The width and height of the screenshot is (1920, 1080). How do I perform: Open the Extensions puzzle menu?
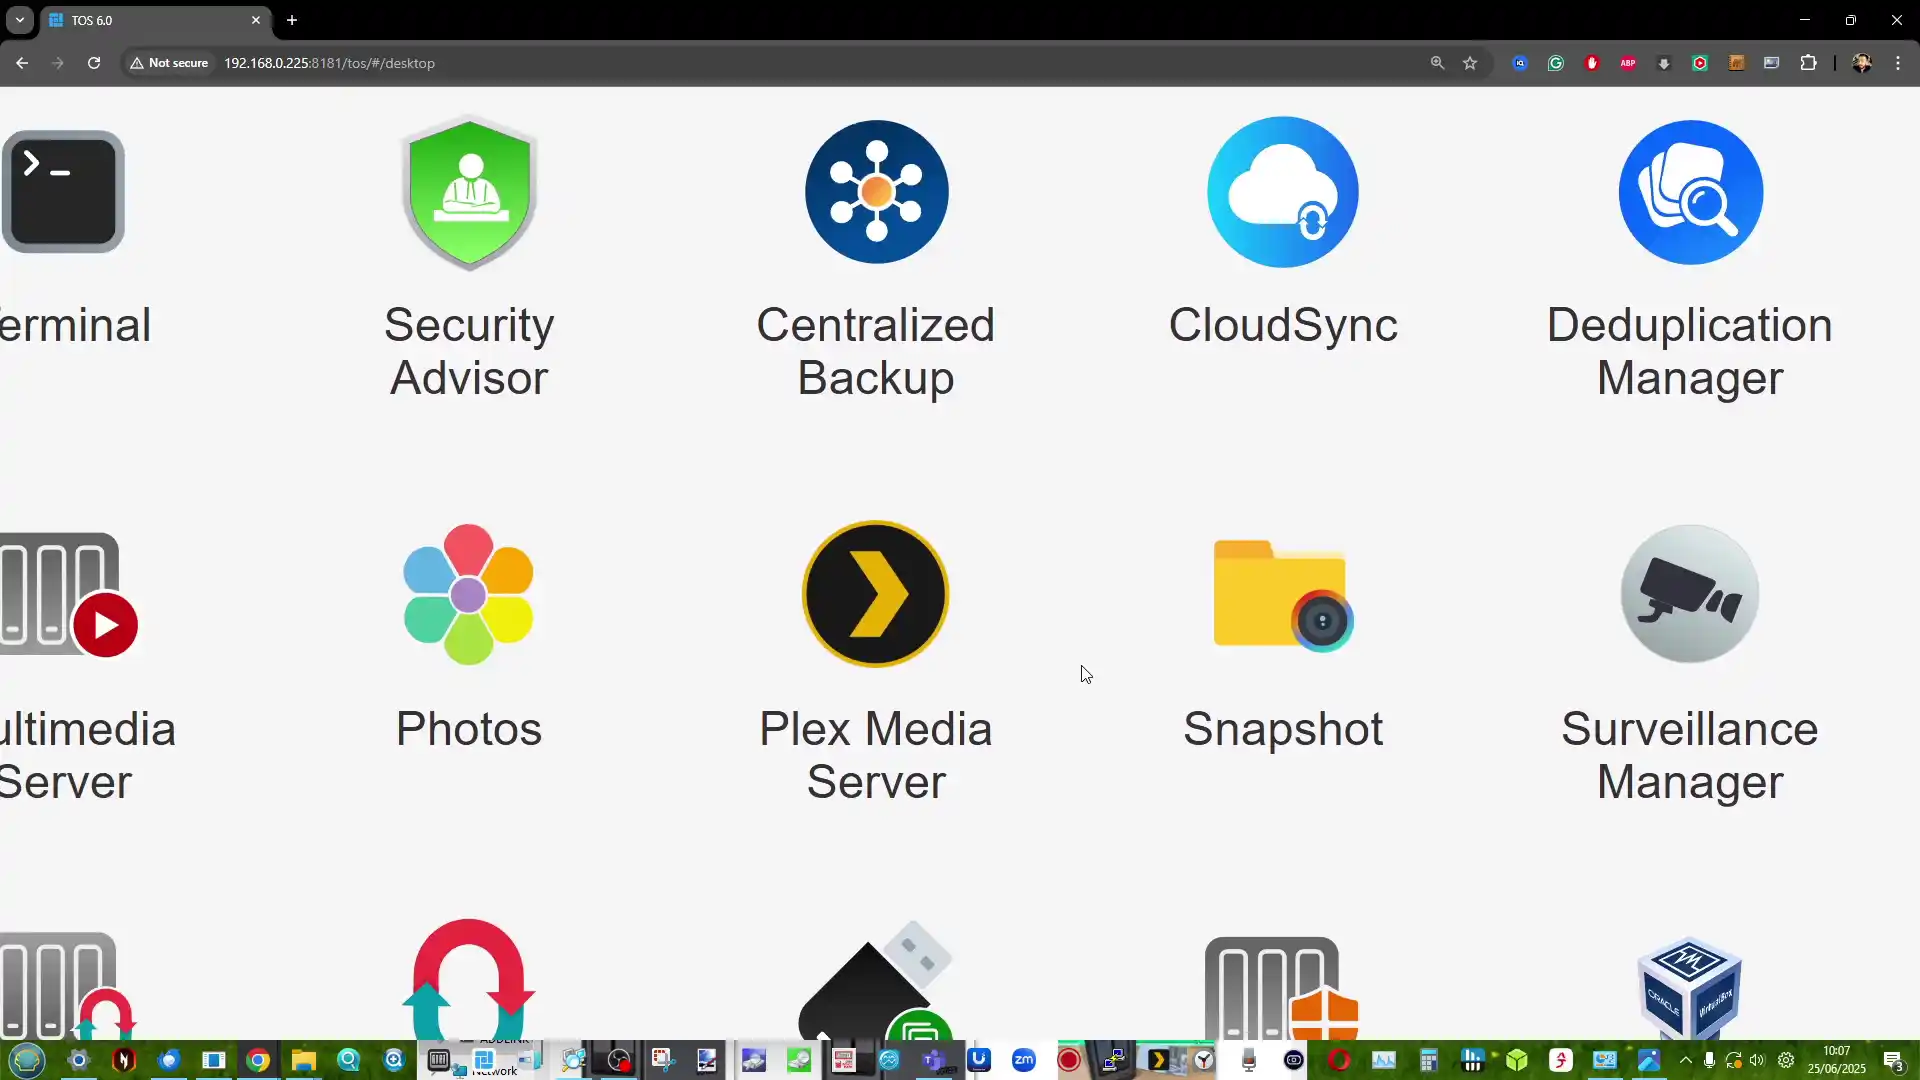pyautogui.click(x=1808, y=63)
